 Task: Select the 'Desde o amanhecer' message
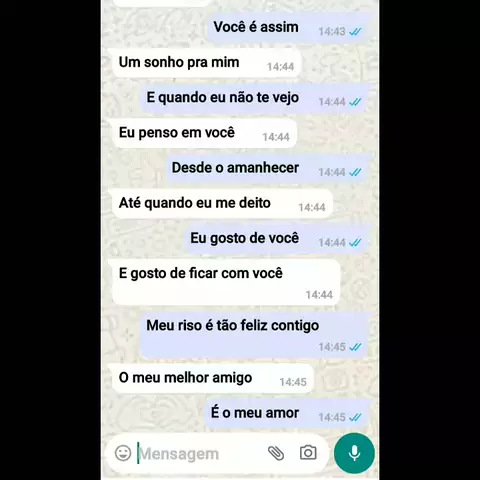click(268, 168)
